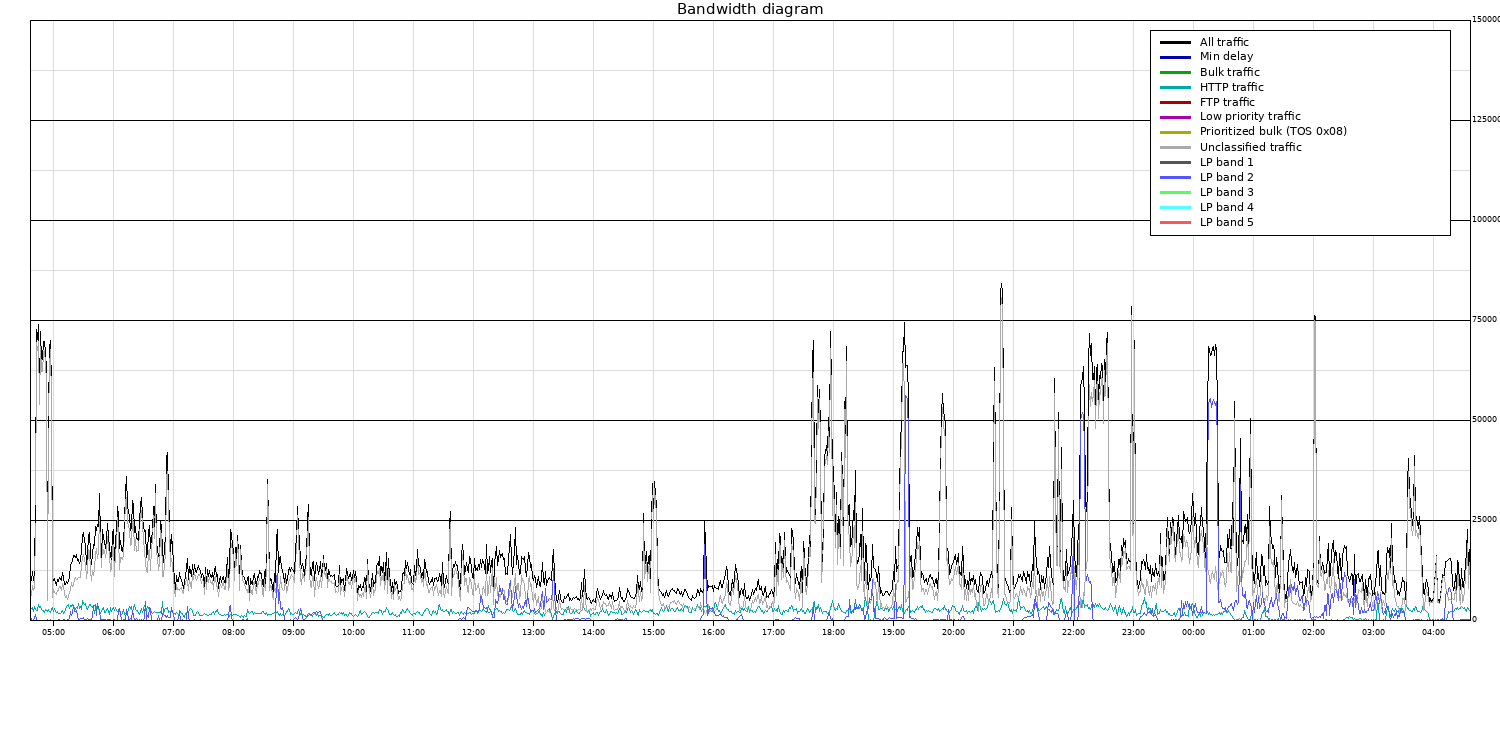Image resolution: width=1500 pixels, height=750 pixels.
Task: Click the black All traffic legend line
Action: click(x=1175, y=43)
